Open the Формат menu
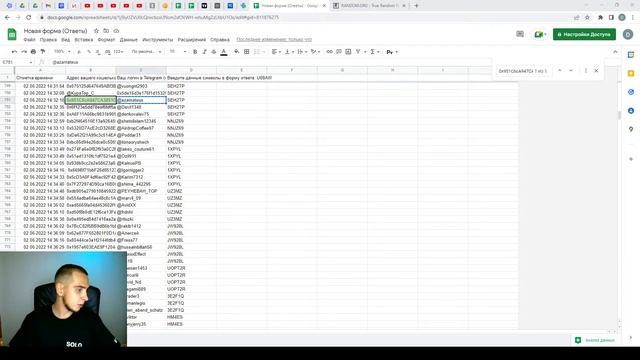The height and width of the screenshot is (360, 640). point(106,40)
